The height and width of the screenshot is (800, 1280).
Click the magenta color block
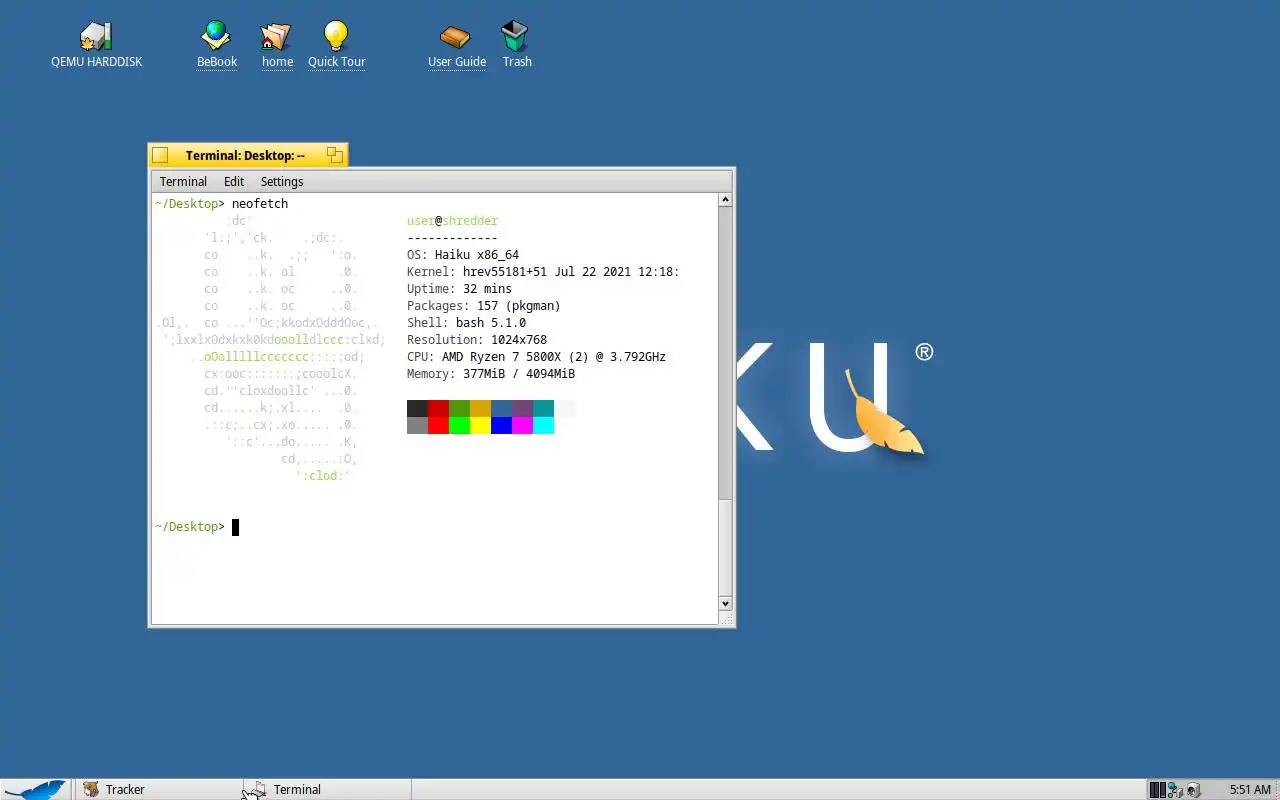(x=522, y=425)
